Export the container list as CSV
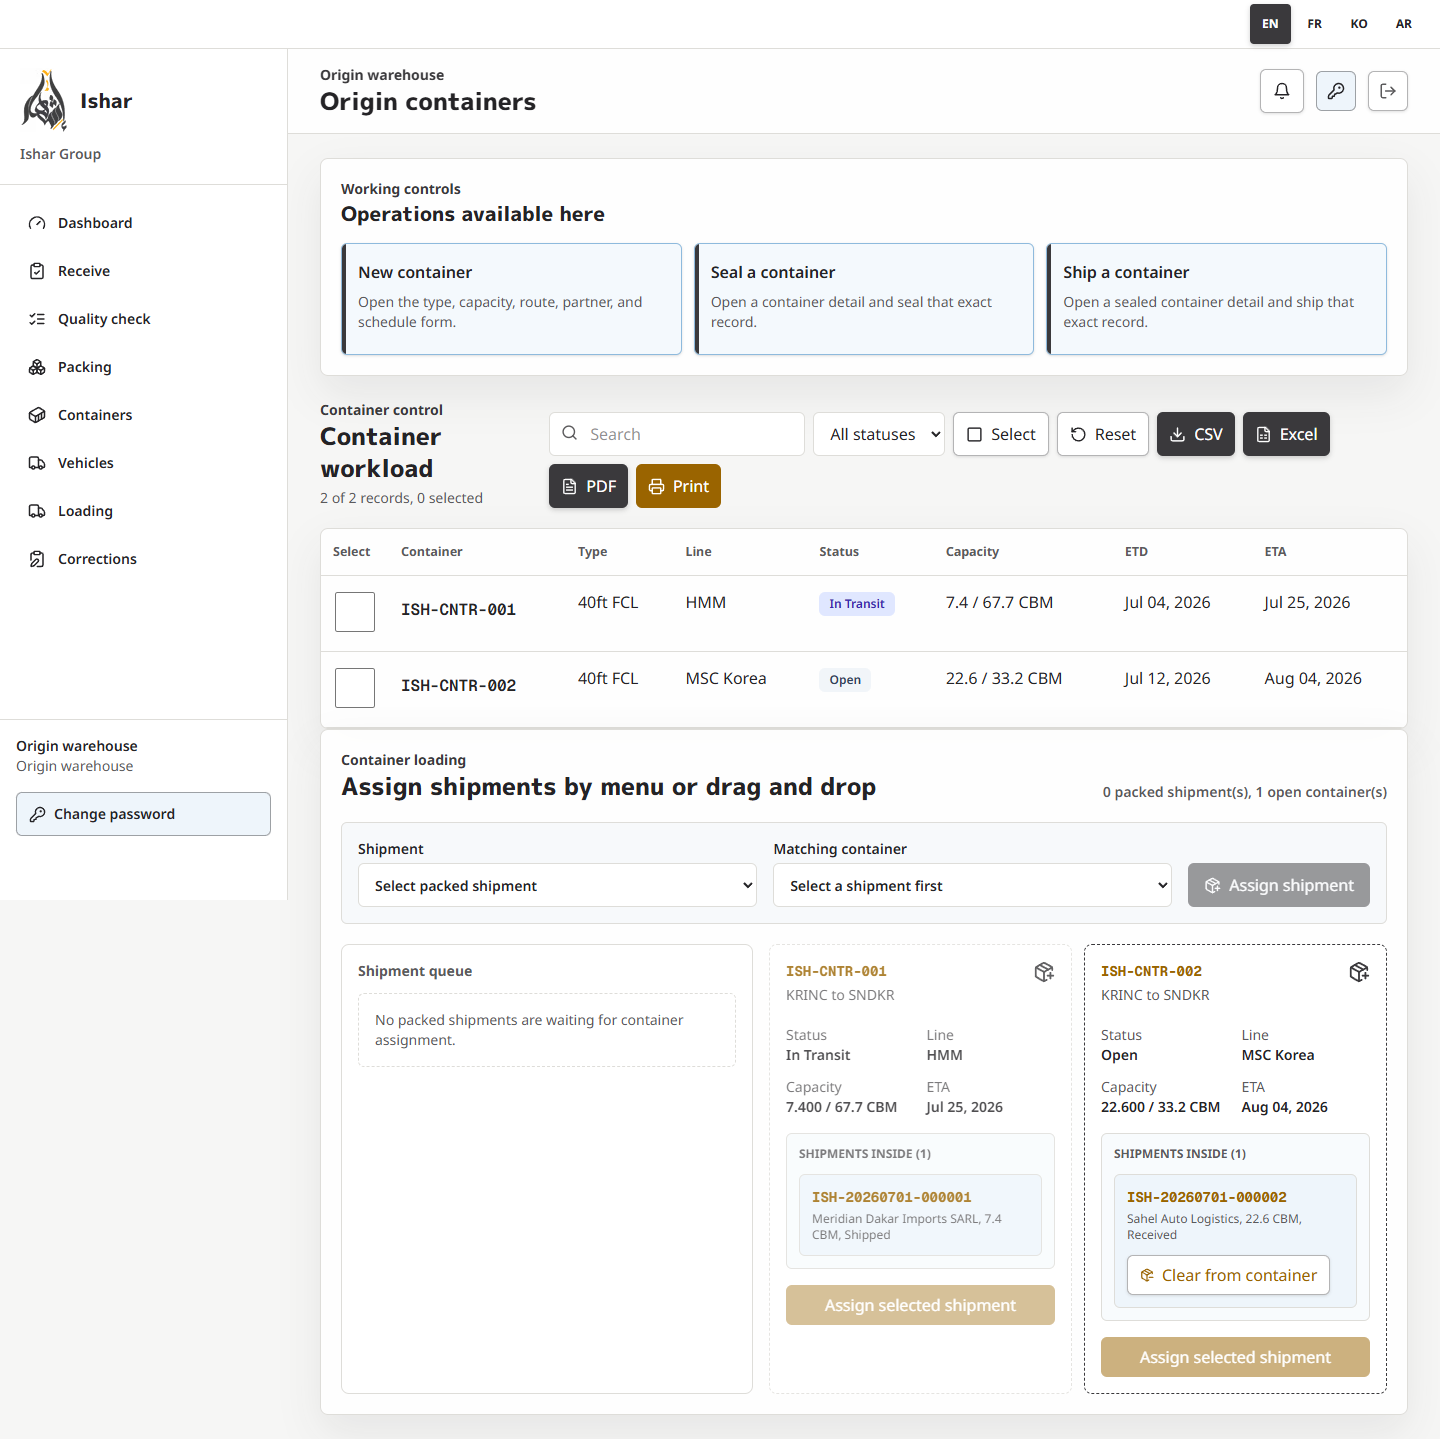The width and height of the screenshot is (1440, 1439). [x=1196, y=434]
